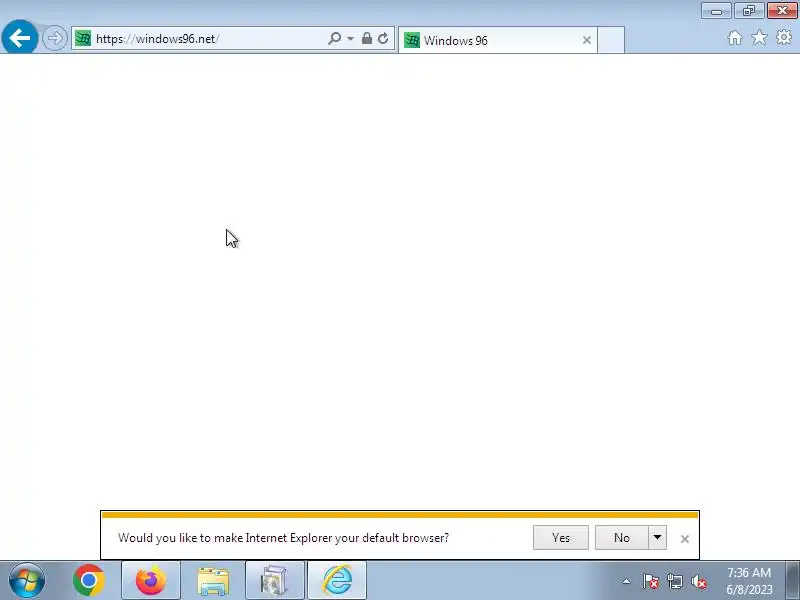Image resolution: width=800 pixels, height=600 pixels.
Task: Go to the Home page icon
Action: pos(735,38)
